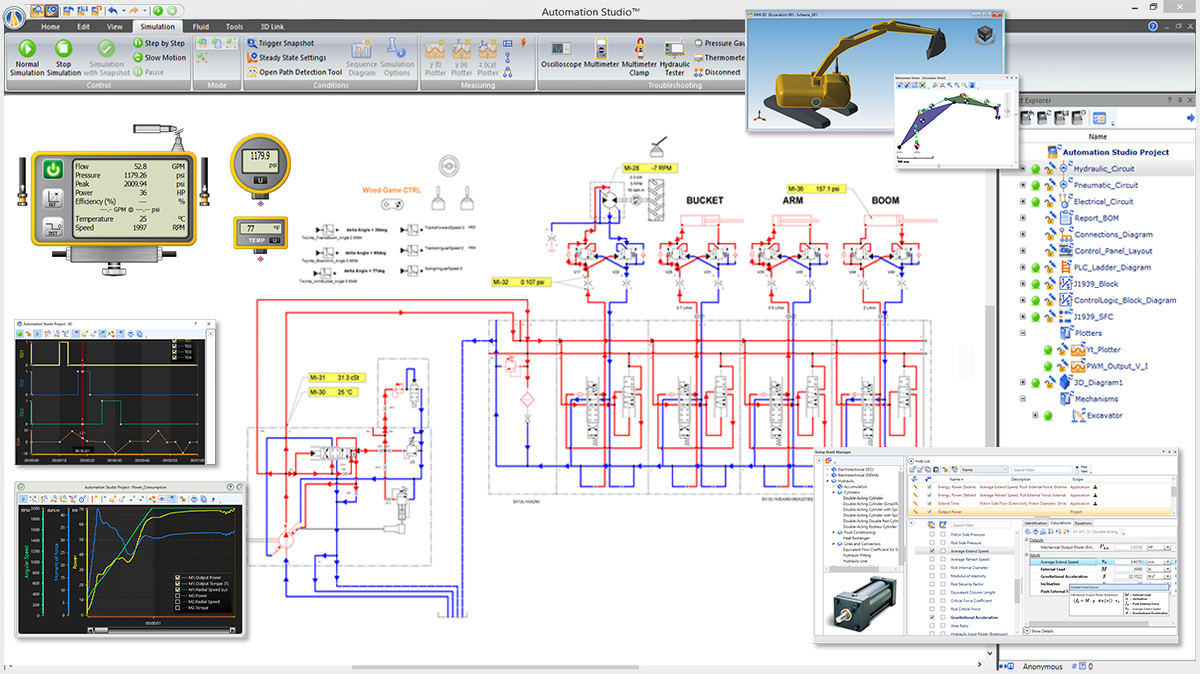Toggle green status light of Yt_Plotter
Viewport: 1200px width, 674px height.
[x=1048, y=350]
